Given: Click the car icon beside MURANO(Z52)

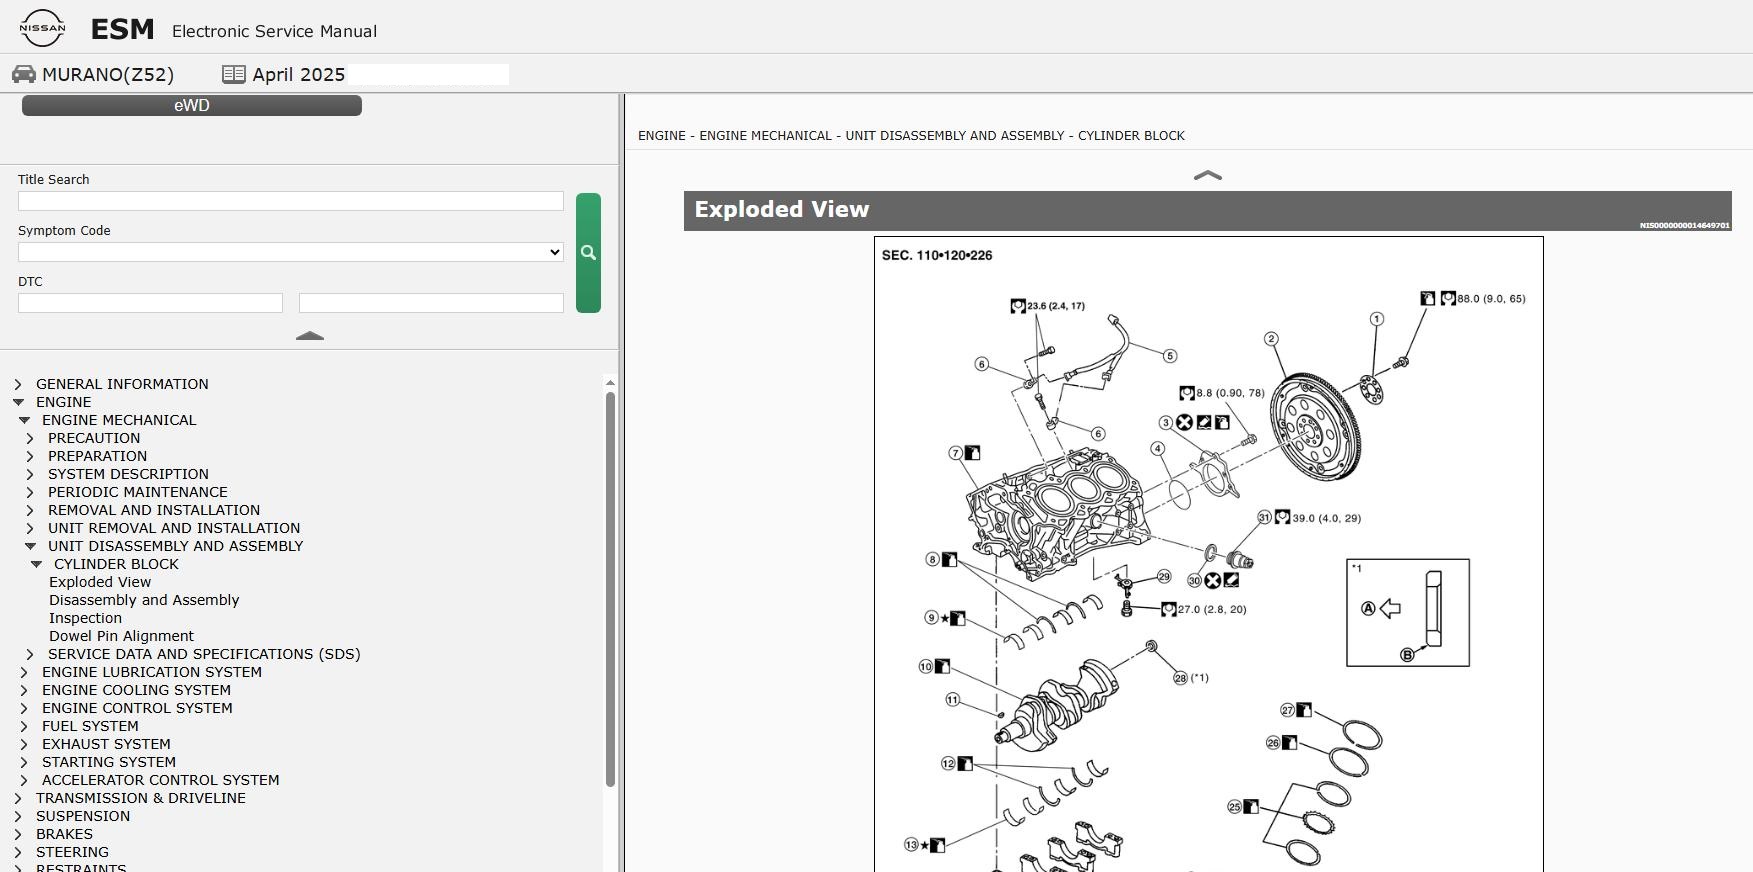Looking at the screenshot, I should tap(24, 74).
